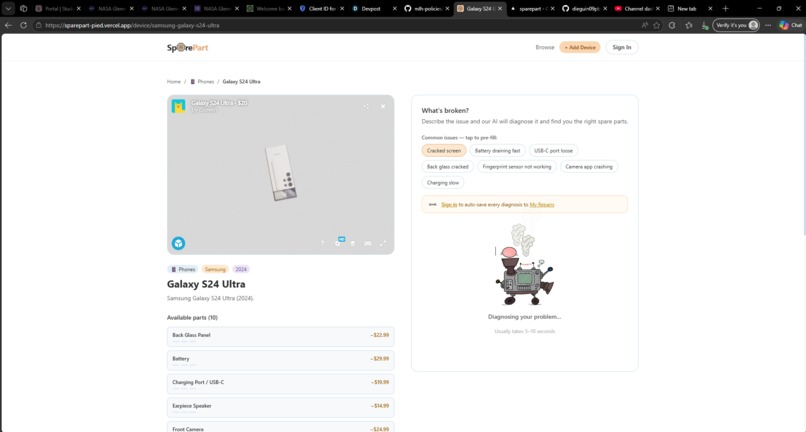Image resolution: width=806 pixels, height=432 pixels.
Task: Close the Devpost browser tab
Action: [395, 8]
